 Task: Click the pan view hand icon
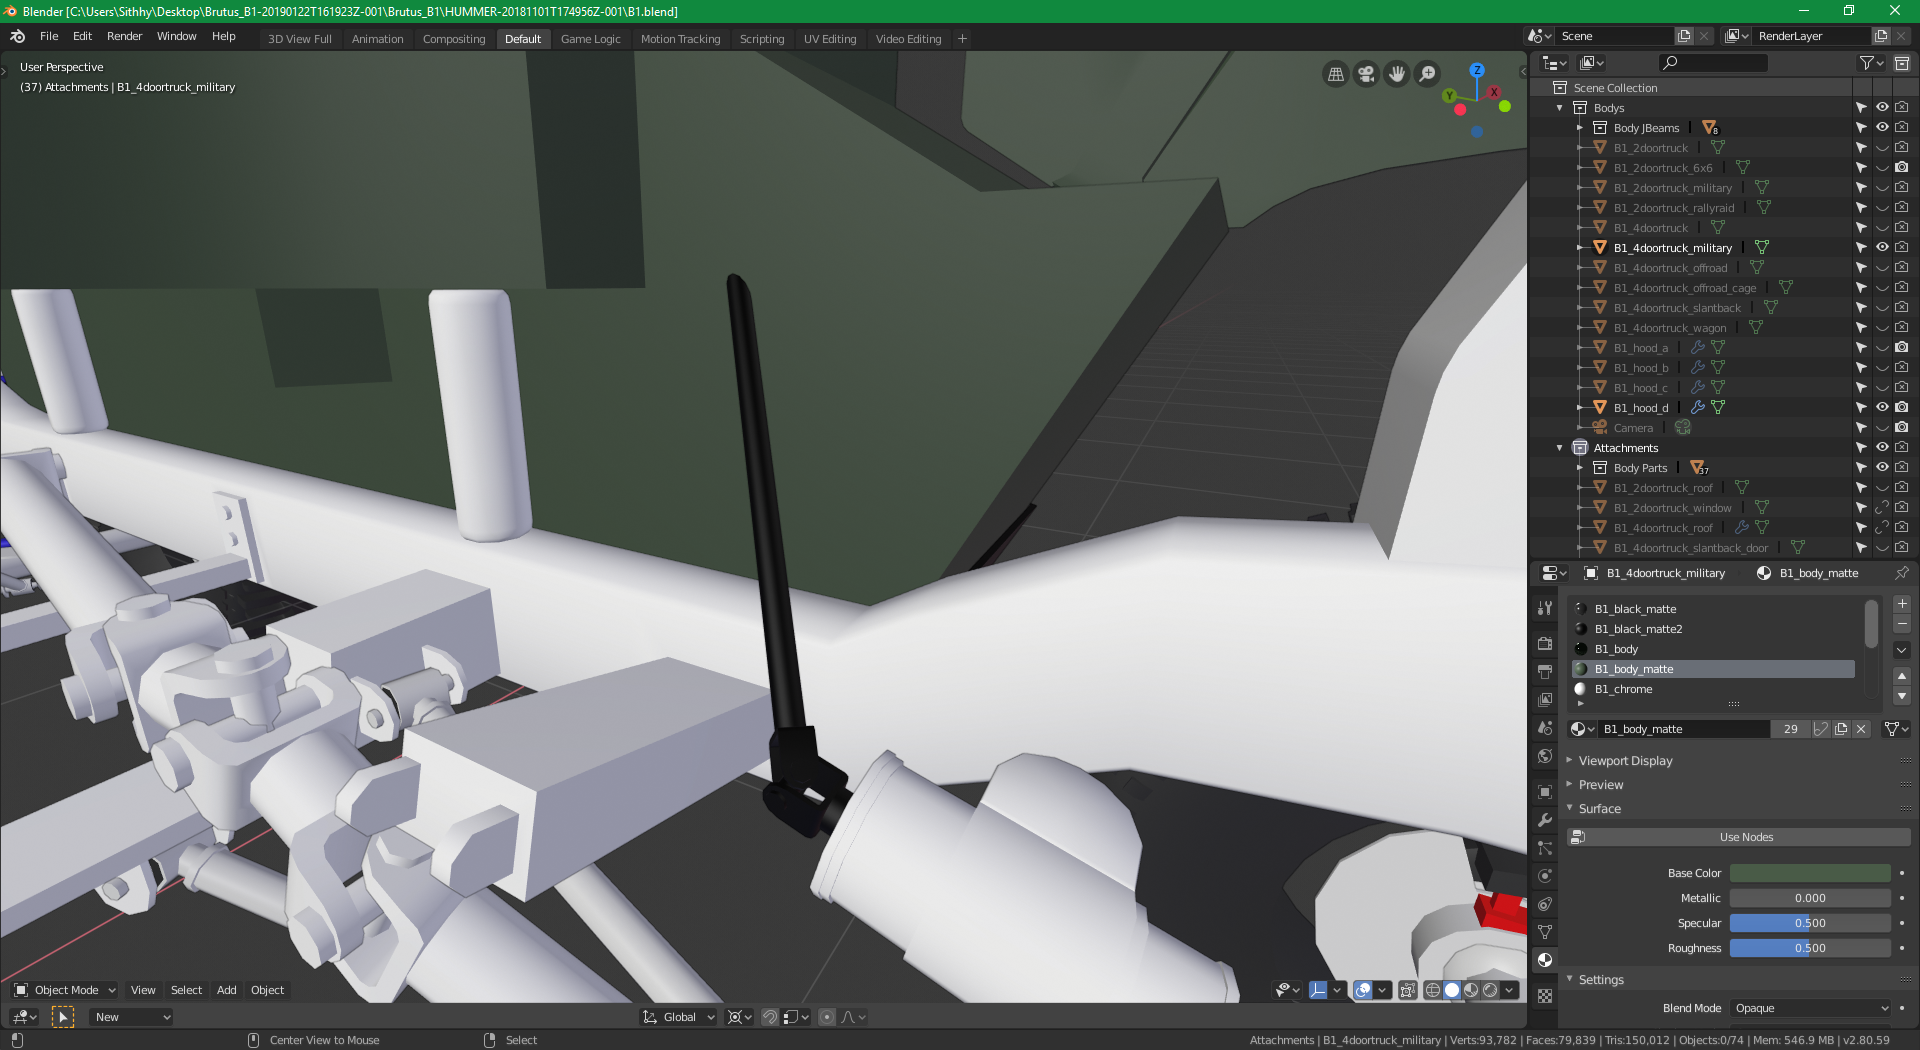click(1397, 74)
